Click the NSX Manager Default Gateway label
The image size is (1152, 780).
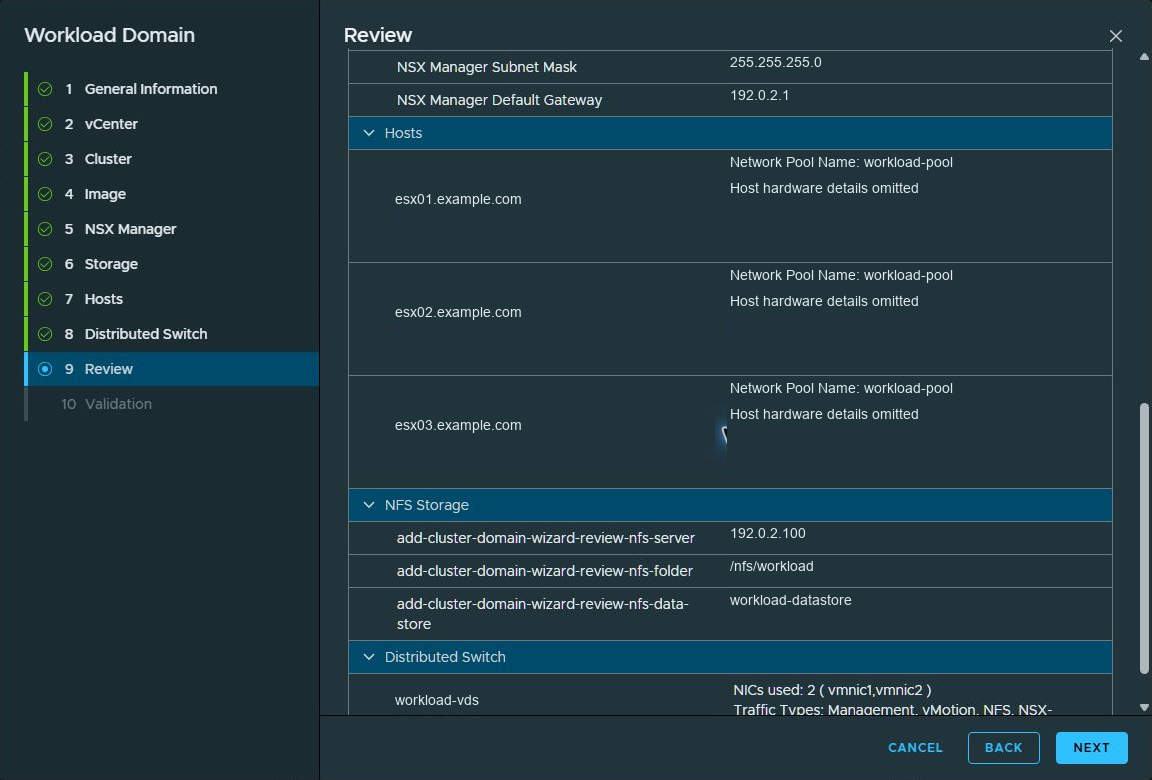click(x=499, y=100)
